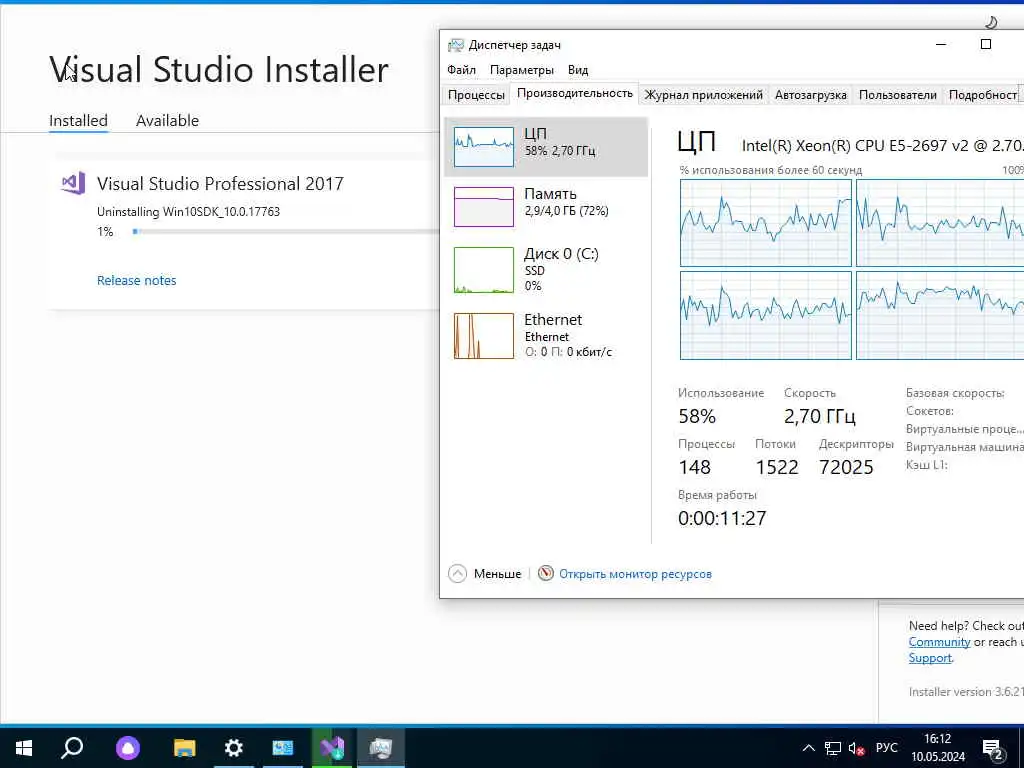Click resource monitor gauge icon

point(545,573)
